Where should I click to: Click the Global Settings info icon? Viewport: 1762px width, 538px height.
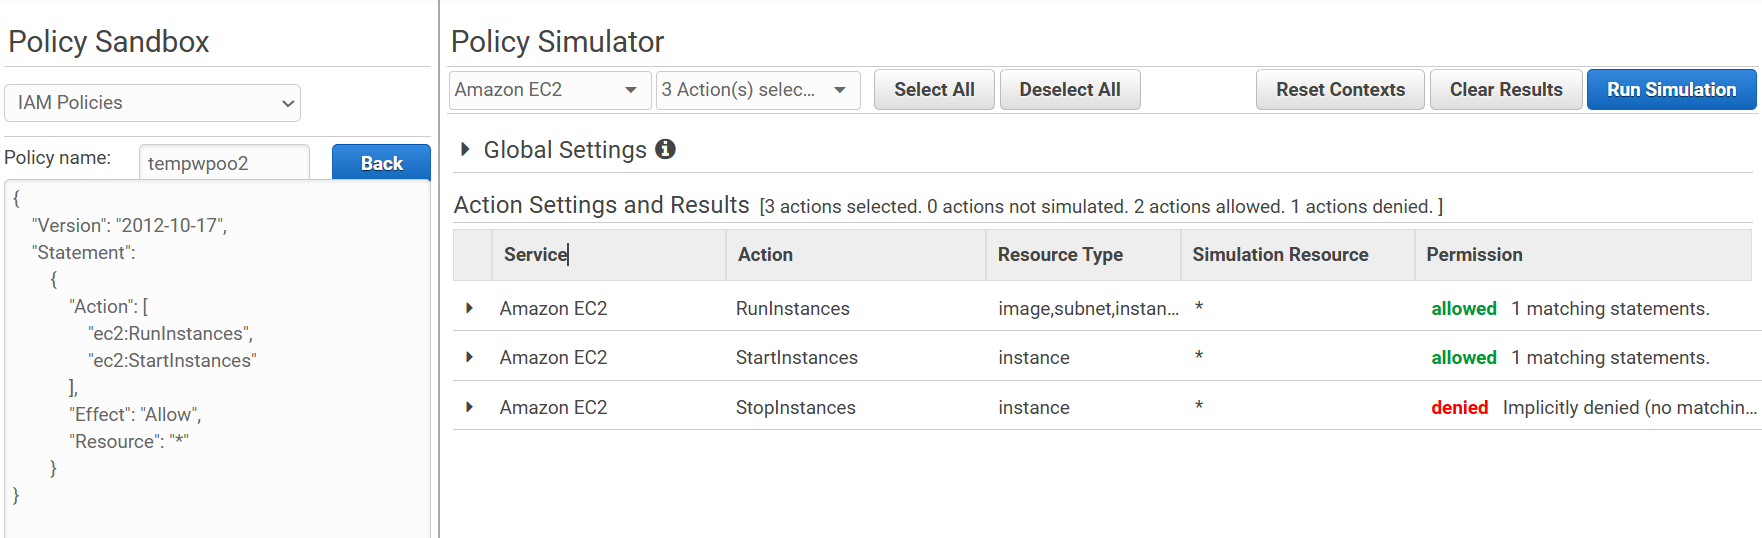pyautogui.click(x=665, y=150)
